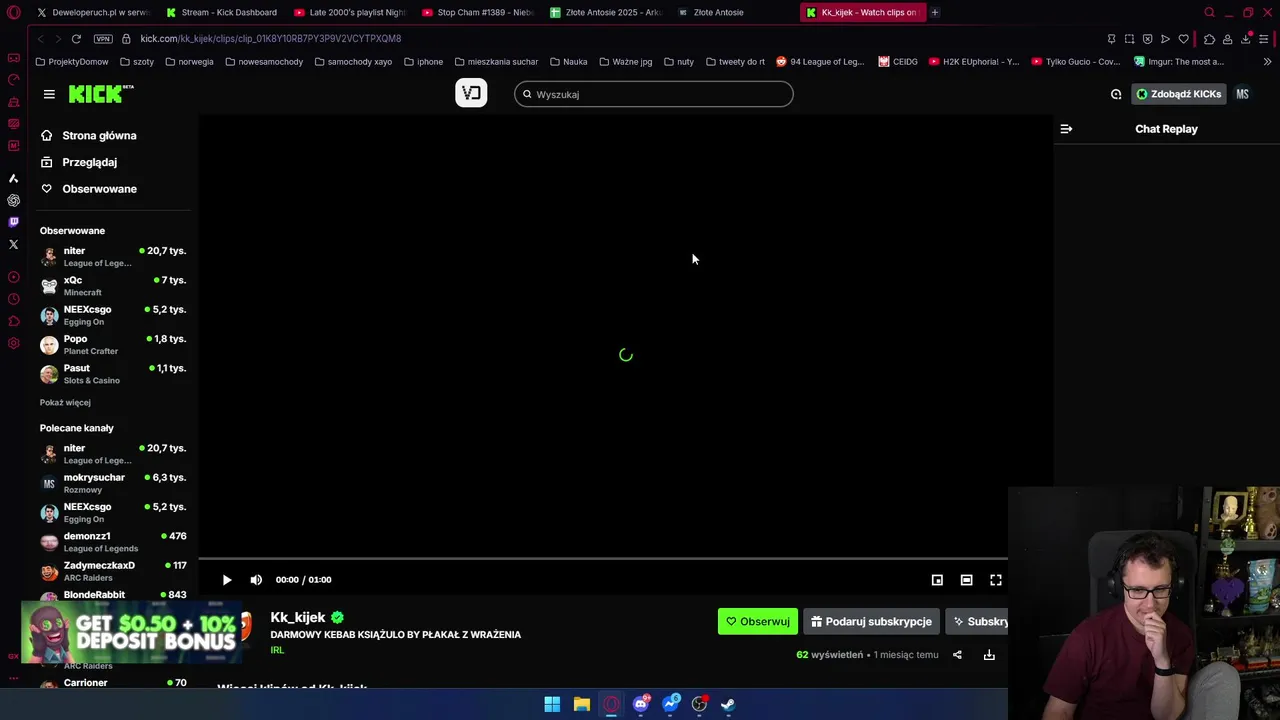Switch to Stop Cham #1389 tab
This screenshot has height=720, width=1280.
[x=478, y=12]
